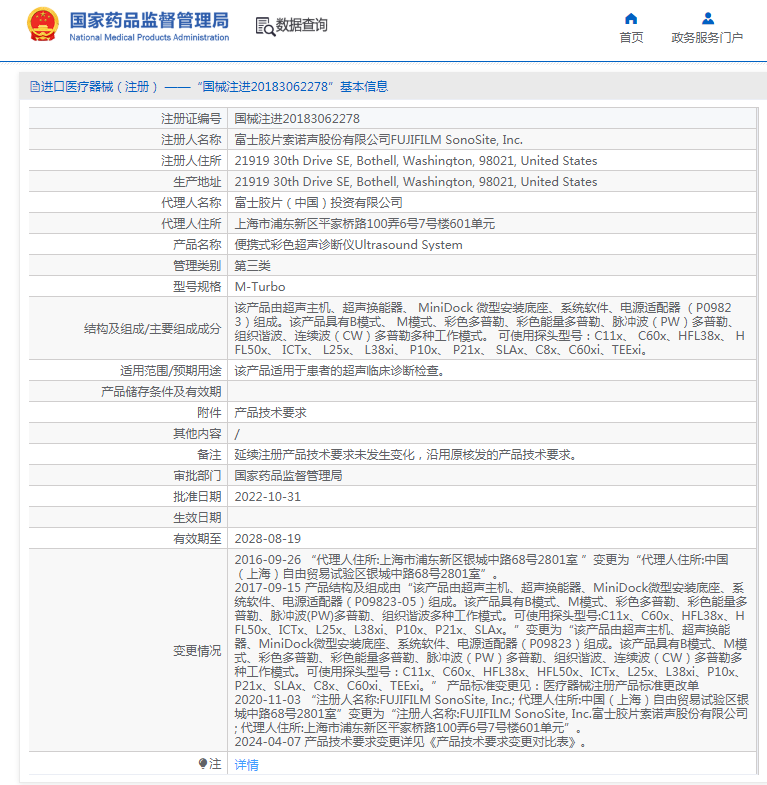Click 国家药品监督管理局 header title

pyautogui.click(x=149, y=21)
